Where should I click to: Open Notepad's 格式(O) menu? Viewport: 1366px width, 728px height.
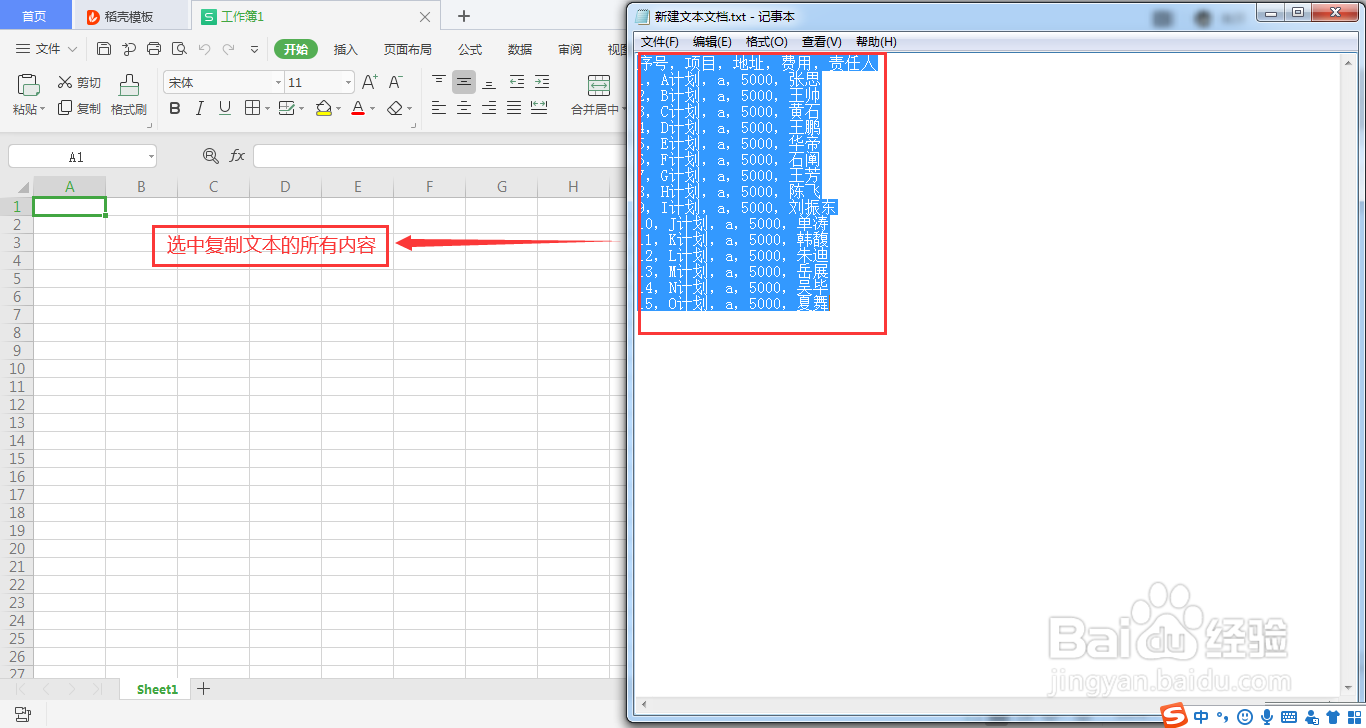point(767,41)
